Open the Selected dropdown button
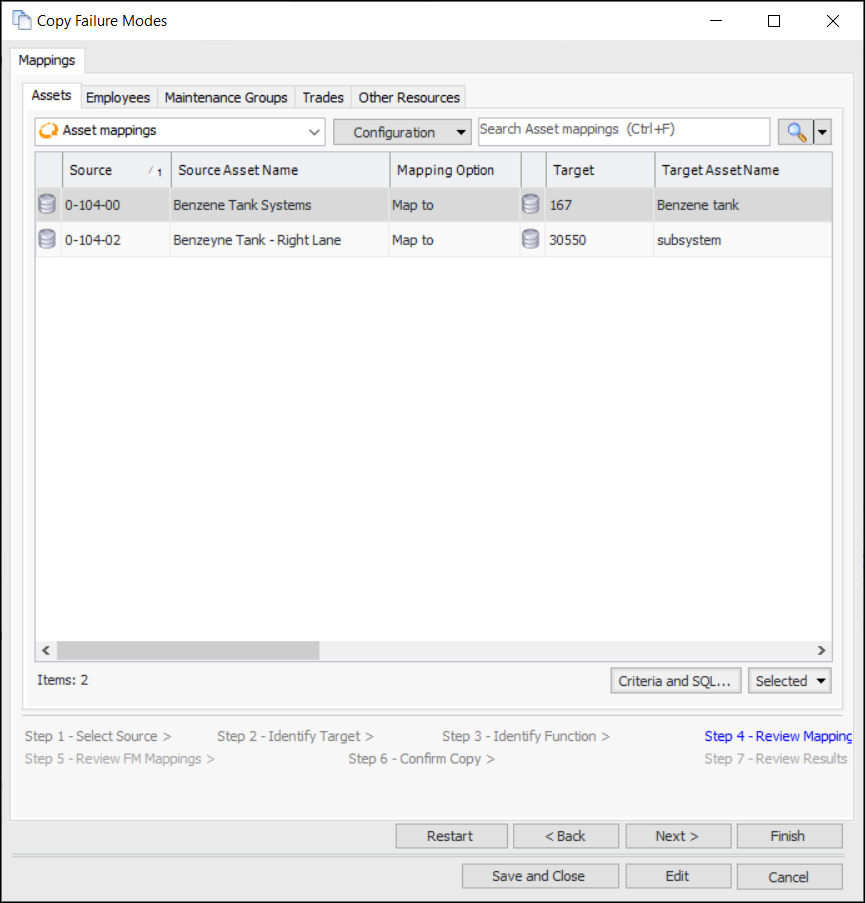The image size is (865, 903). tap(790, 681)
